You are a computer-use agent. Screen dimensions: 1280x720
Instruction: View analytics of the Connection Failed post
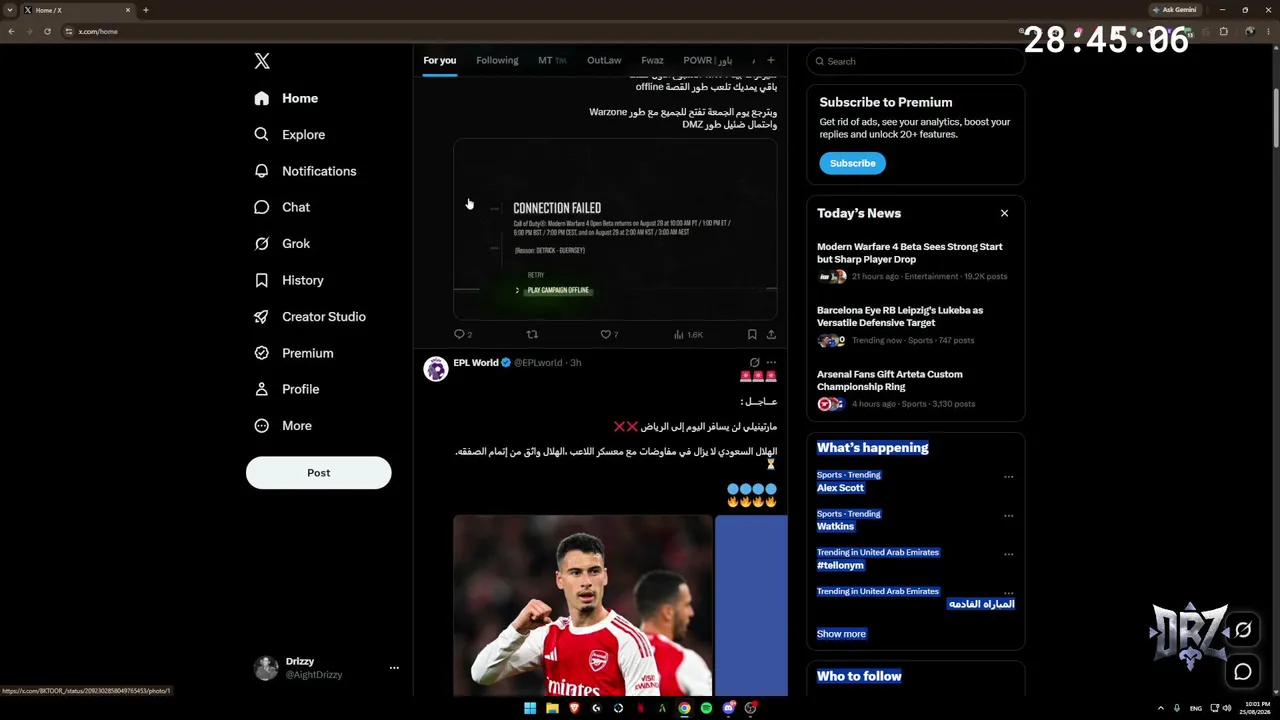tap(688, 334)
